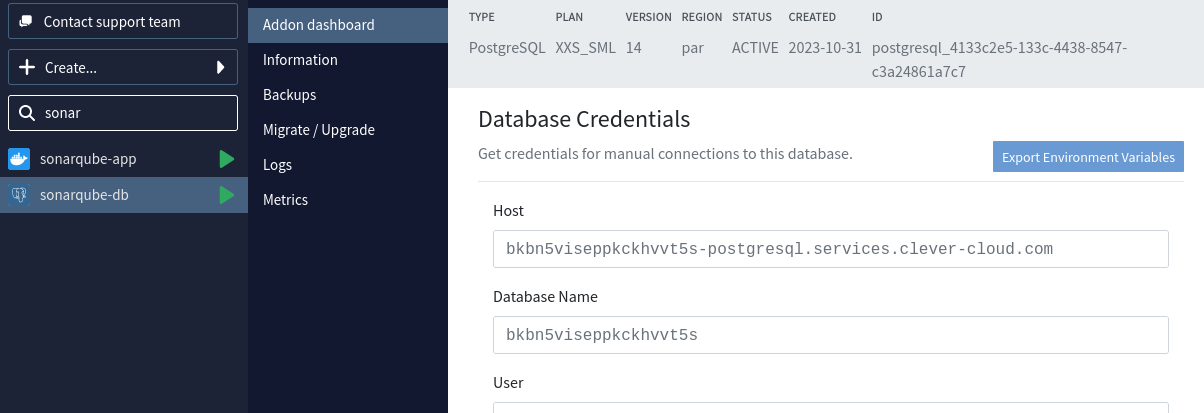Image resolution: width=1204 pixels, height=413 pixels.
Task: Click the chat icon on Contact support
Action: click(x=26, y=22)
